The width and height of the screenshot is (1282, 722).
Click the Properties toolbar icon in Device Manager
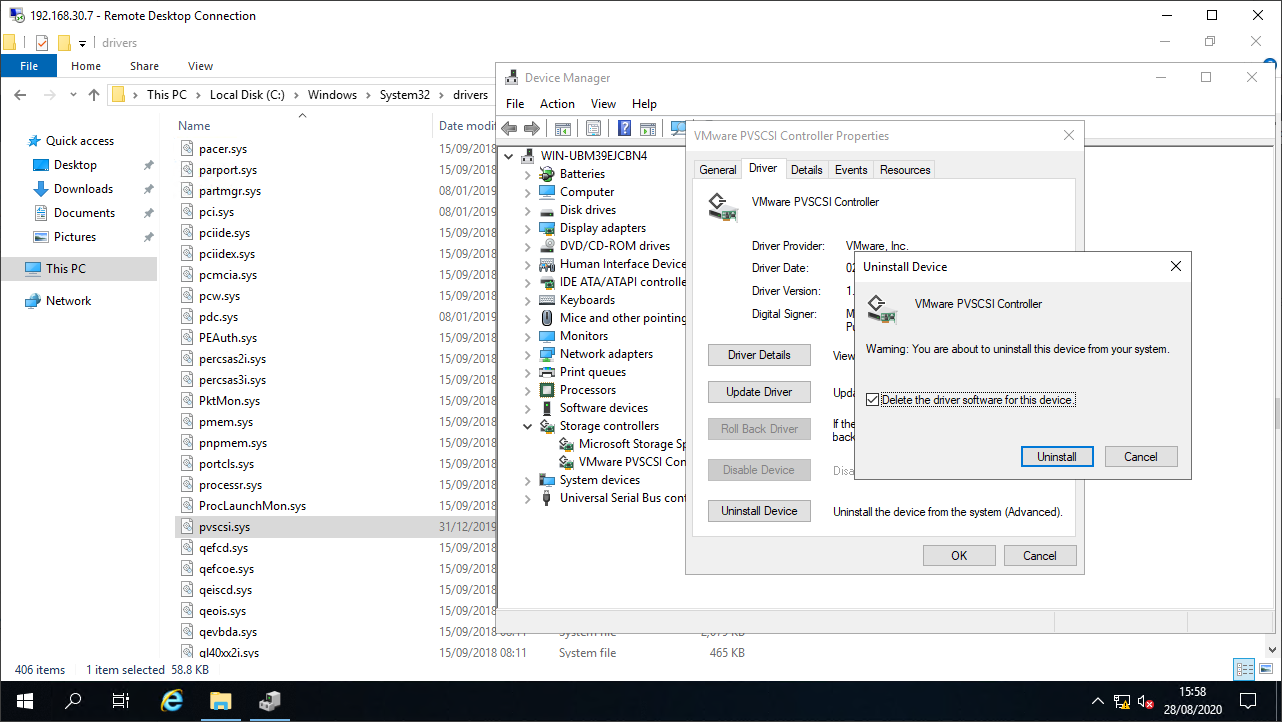[x=594, y=128]
